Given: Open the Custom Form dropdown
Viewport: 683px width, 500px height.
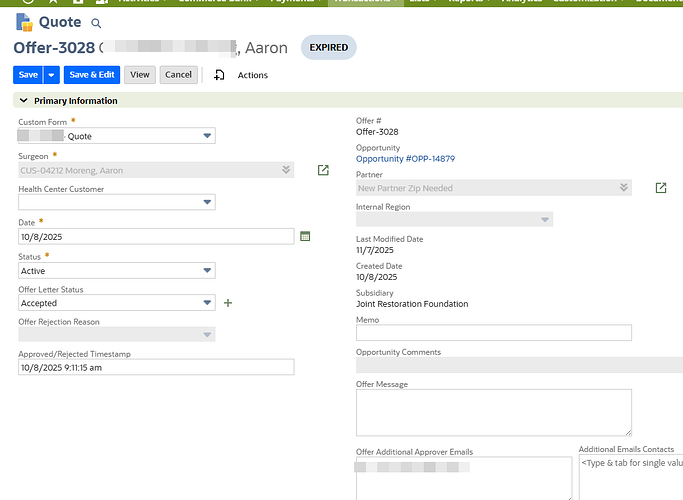Looking at the screenshot, I should [x=207, y=136].
